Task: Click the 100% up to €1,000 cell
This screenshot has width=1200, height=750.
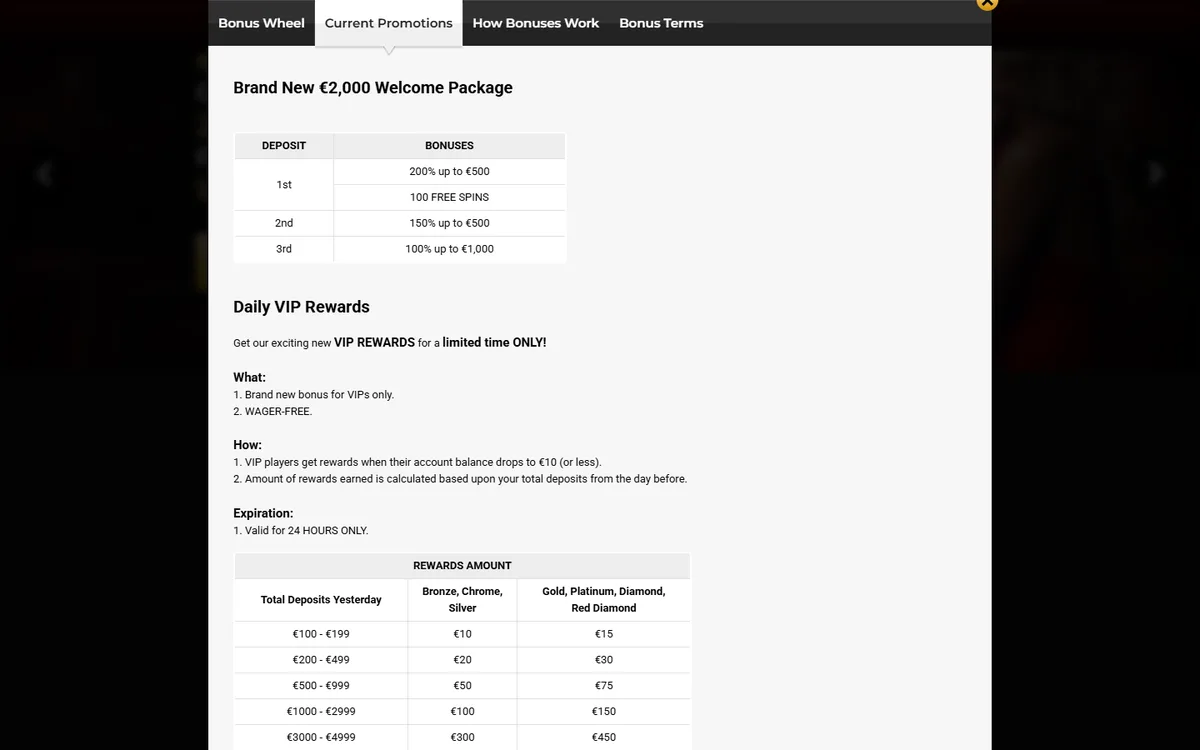Action: (x=450, y=249)
